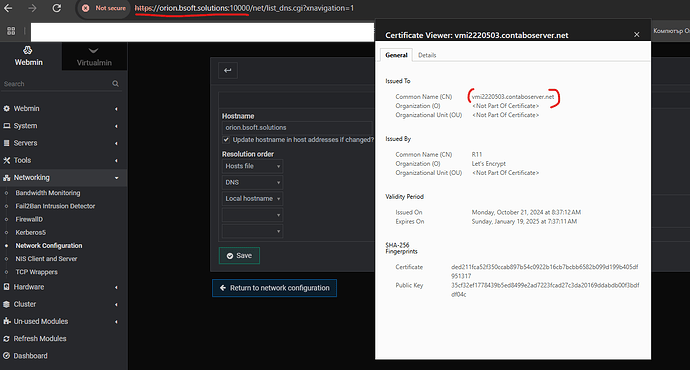Viewport: 690px width, 370px height.
Task: Click the green Save button
Action: click(239, 256)
